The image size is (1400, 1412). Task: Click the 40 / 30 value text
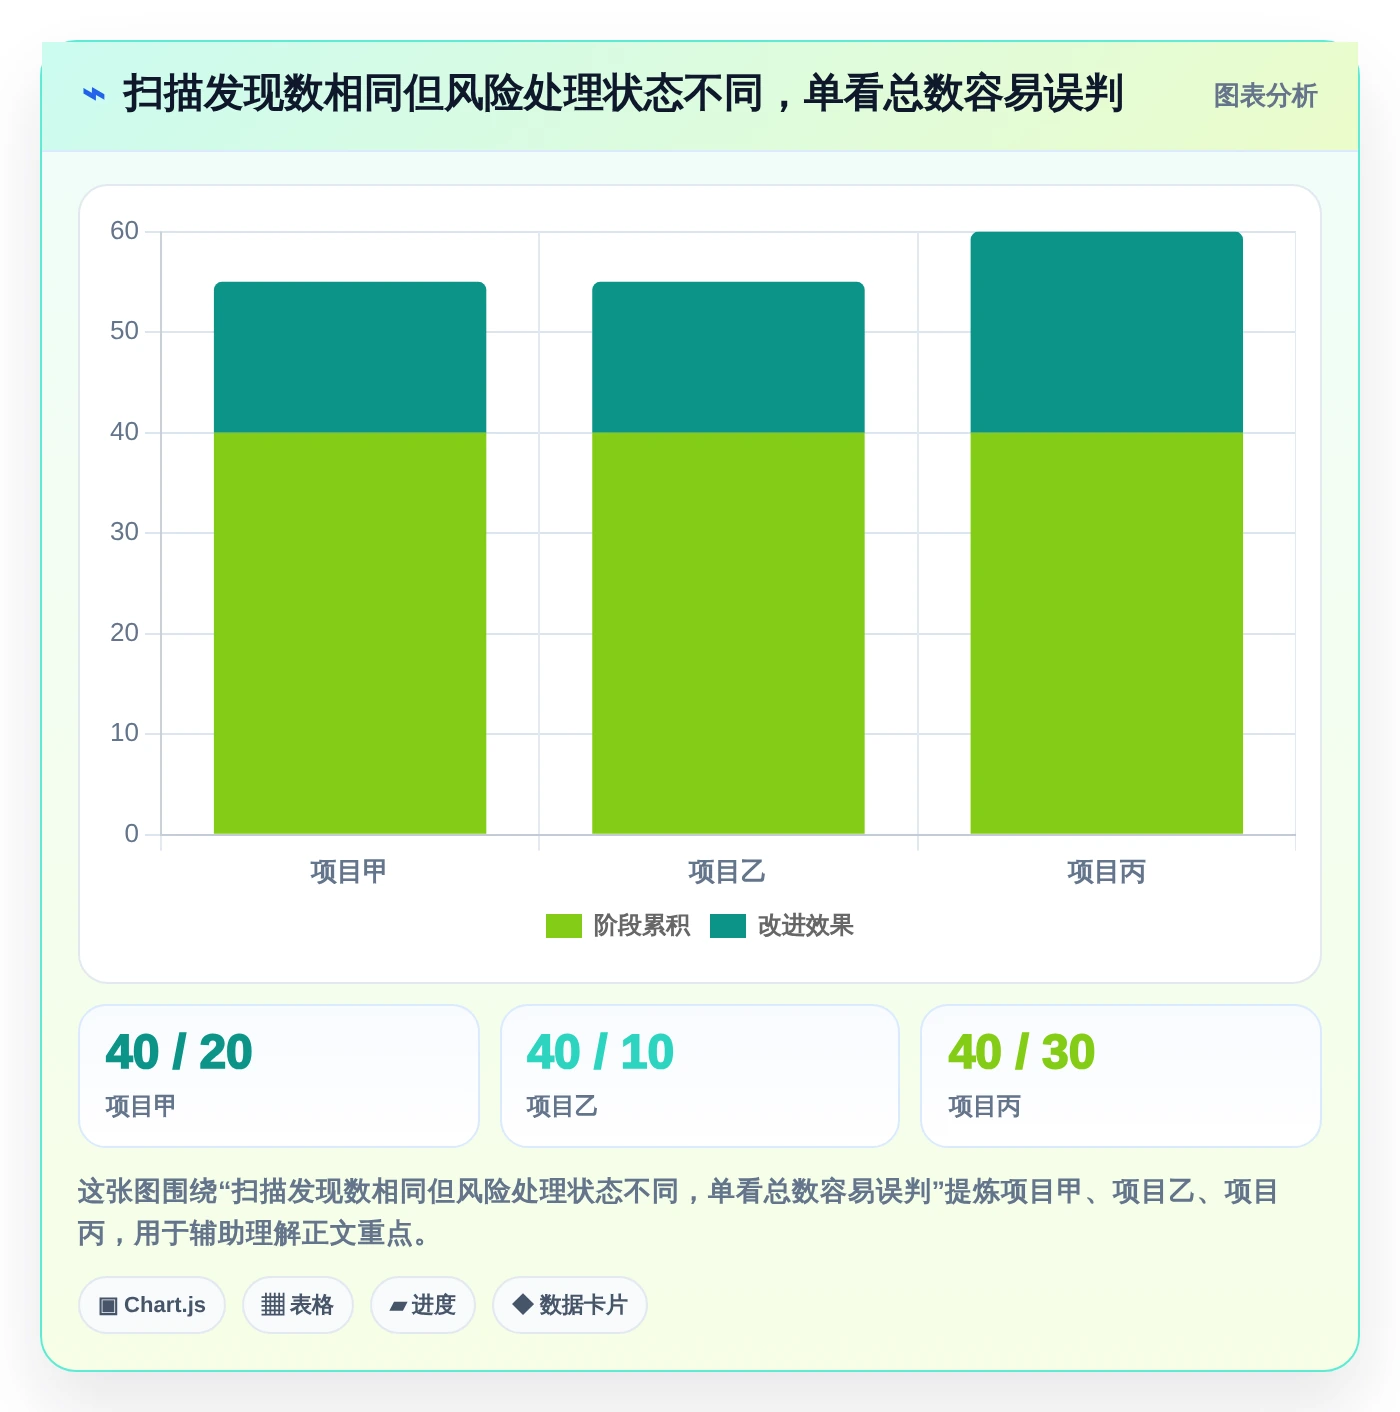(x=1022, y=1053)
